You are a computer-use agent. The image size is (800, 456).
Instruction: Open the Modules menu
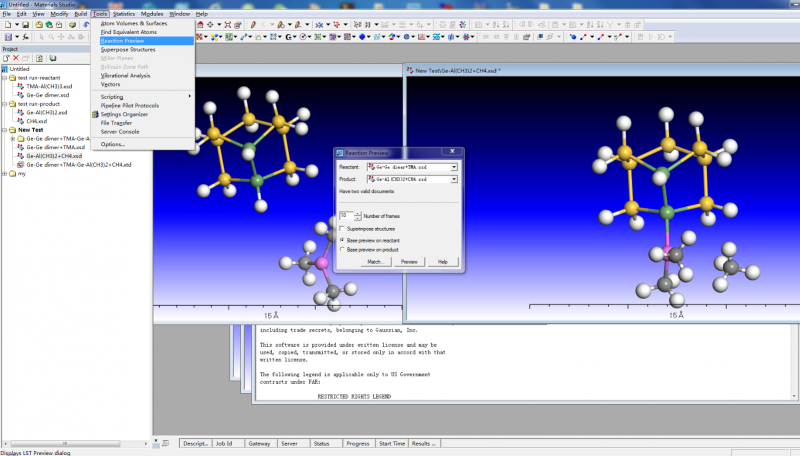[152, 14]
